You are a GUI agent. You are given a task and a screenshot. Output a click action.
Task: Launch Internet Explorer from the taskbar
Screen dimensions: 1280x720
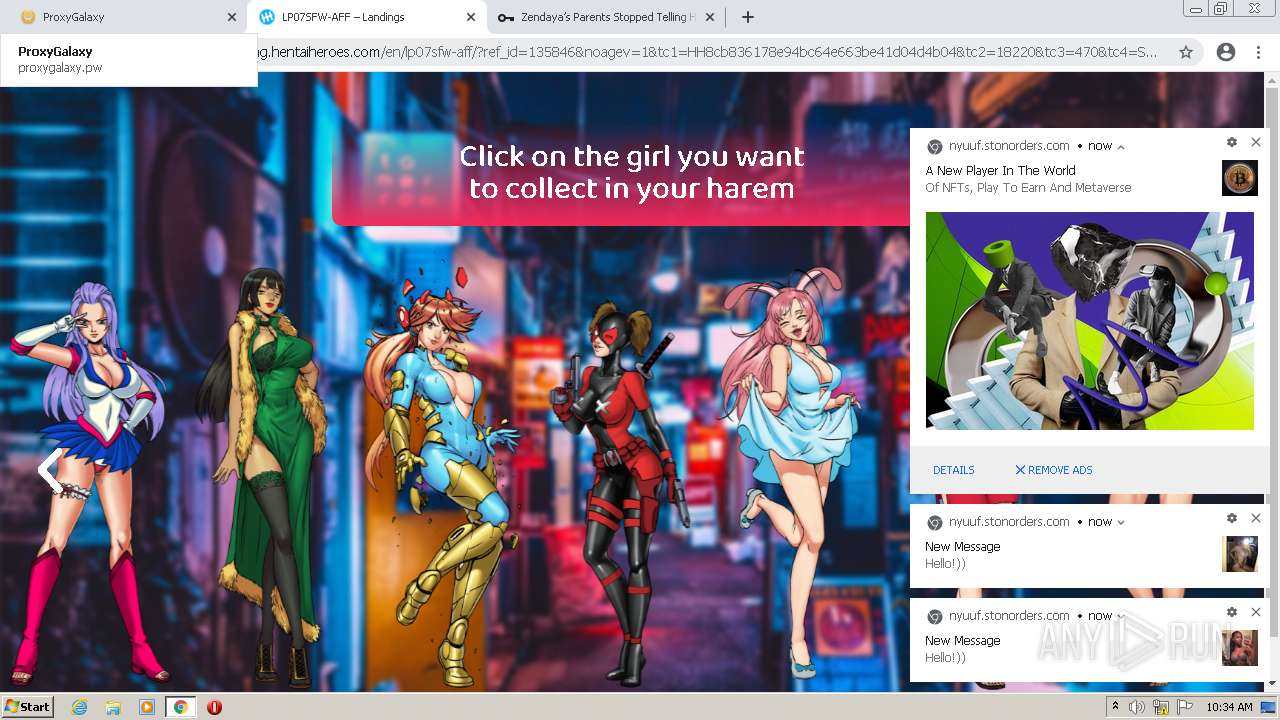(79, 707)
